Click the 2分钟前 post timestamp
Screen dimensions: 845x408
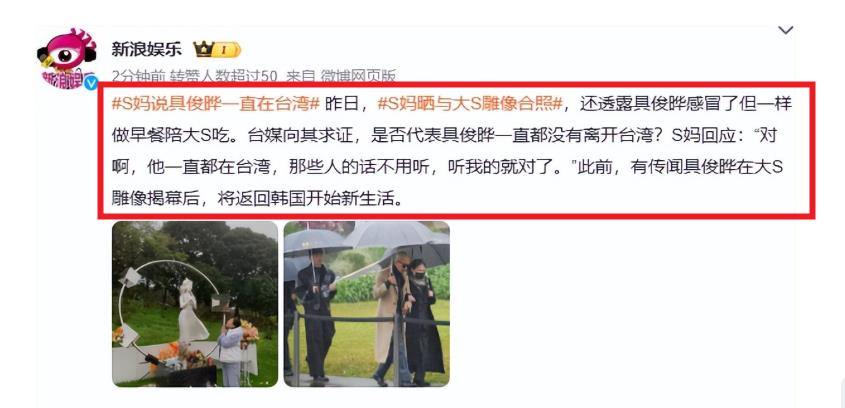click(138, 77)
